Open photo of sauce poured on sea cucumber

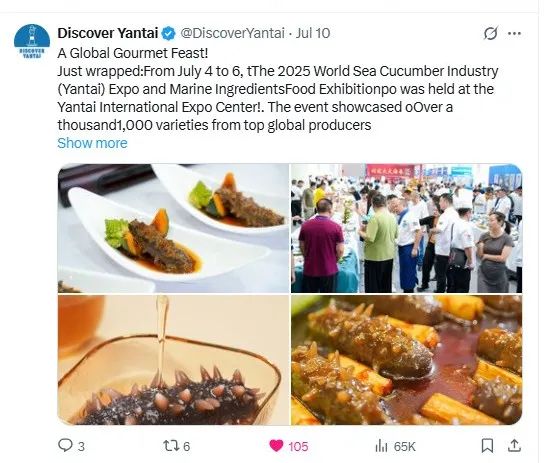coord(173,360)
